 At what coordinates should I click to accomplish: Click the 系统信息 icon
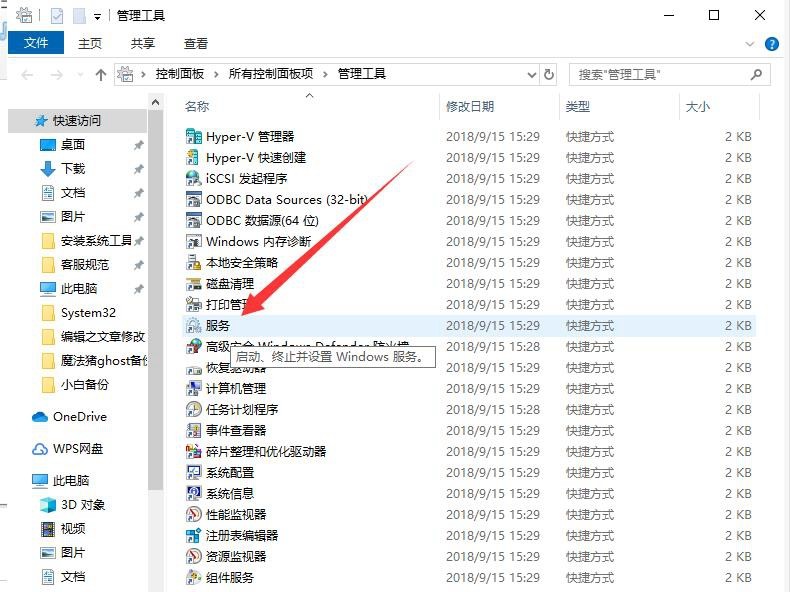pyautogui.click(x=194, y=494)
